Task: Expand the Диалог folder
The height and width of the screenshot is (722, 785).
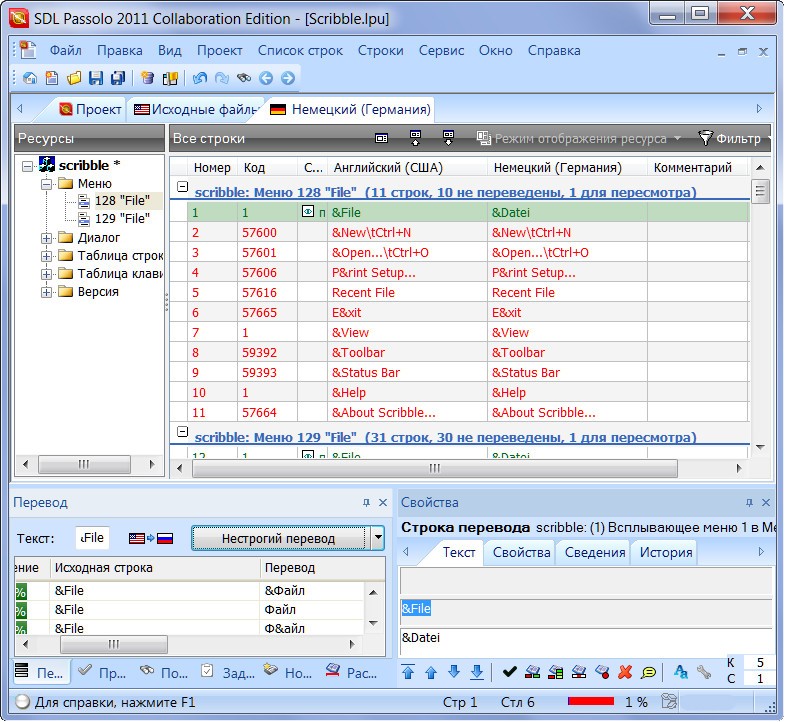Action: (47, 238)
